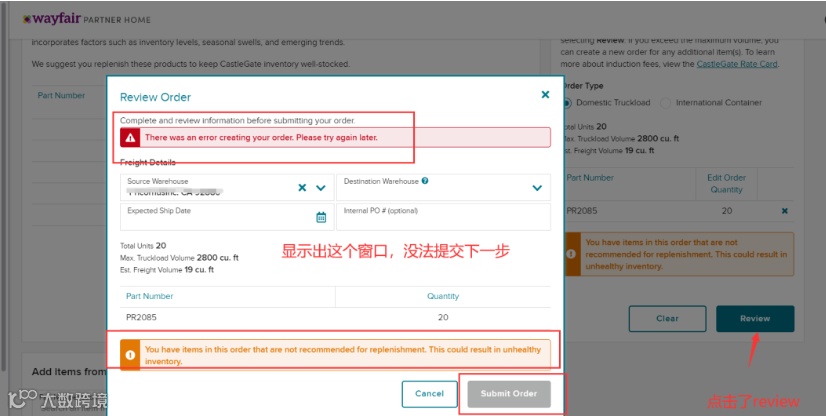Edit quantity 20 for PR2085 in sidebar
Image resolution: width=826 pixels, height=416 pixels.
coord(726,211)
